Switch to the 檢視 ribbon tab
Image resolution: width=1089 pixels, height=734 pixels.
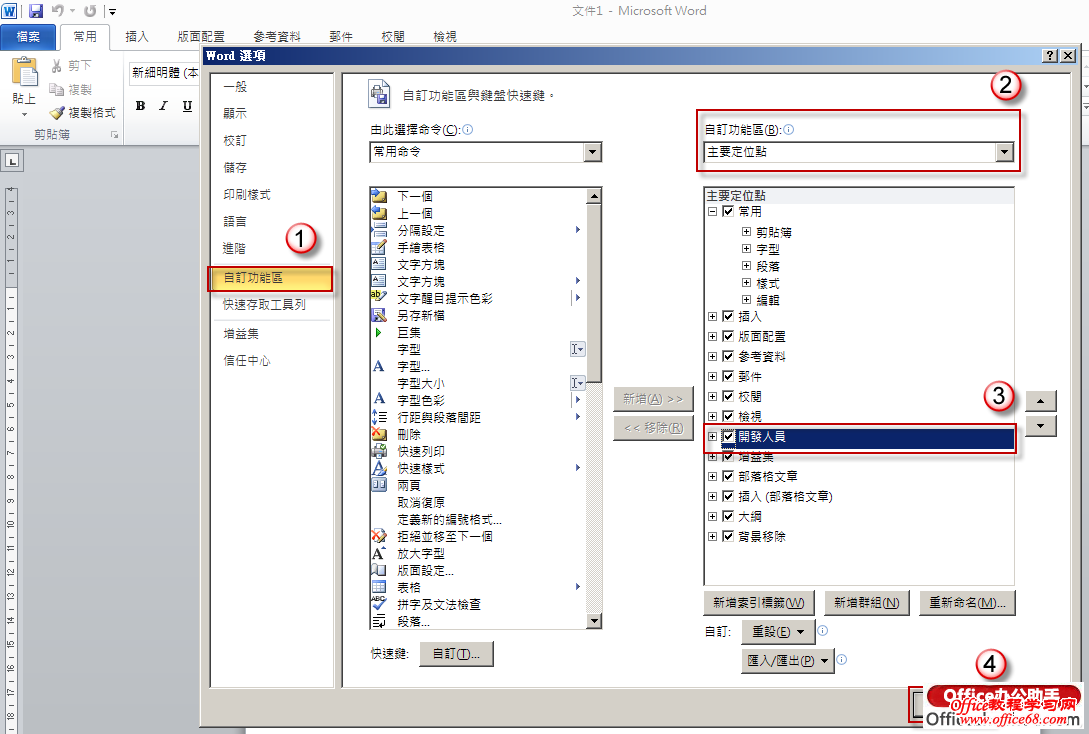coord(444,36)
